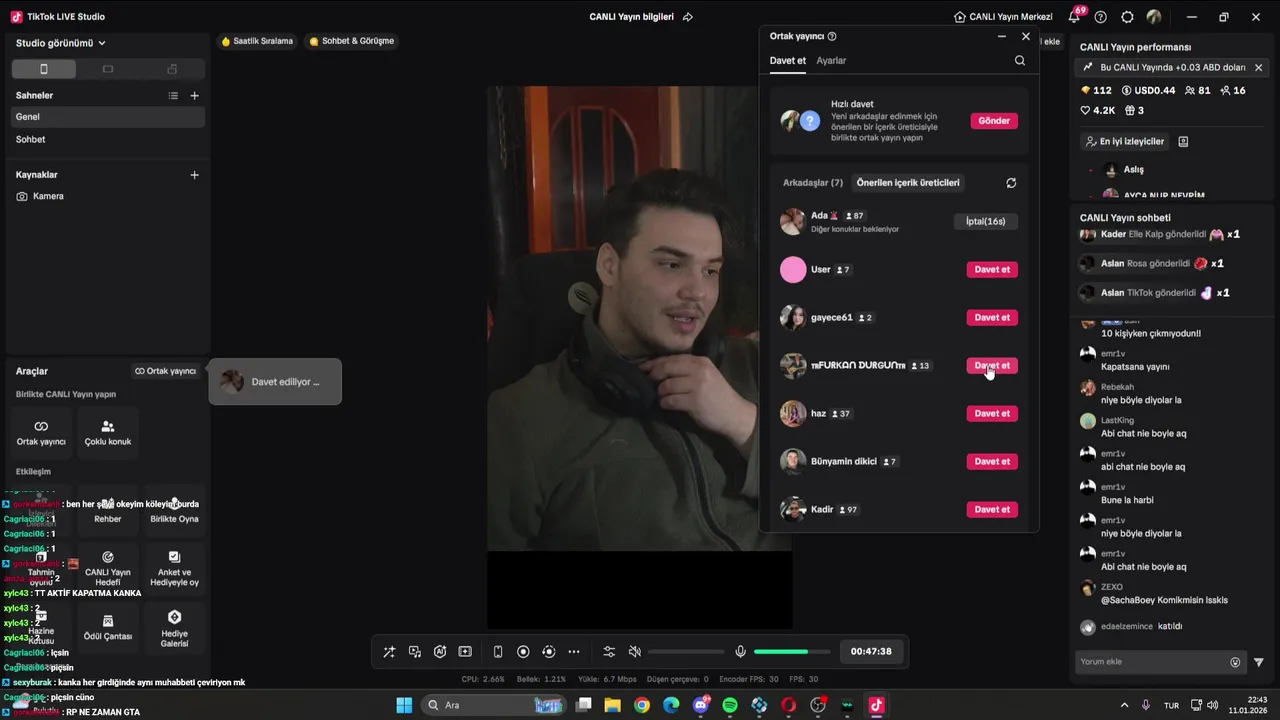
Task: Click the record button icon
Action: point(523,652)
